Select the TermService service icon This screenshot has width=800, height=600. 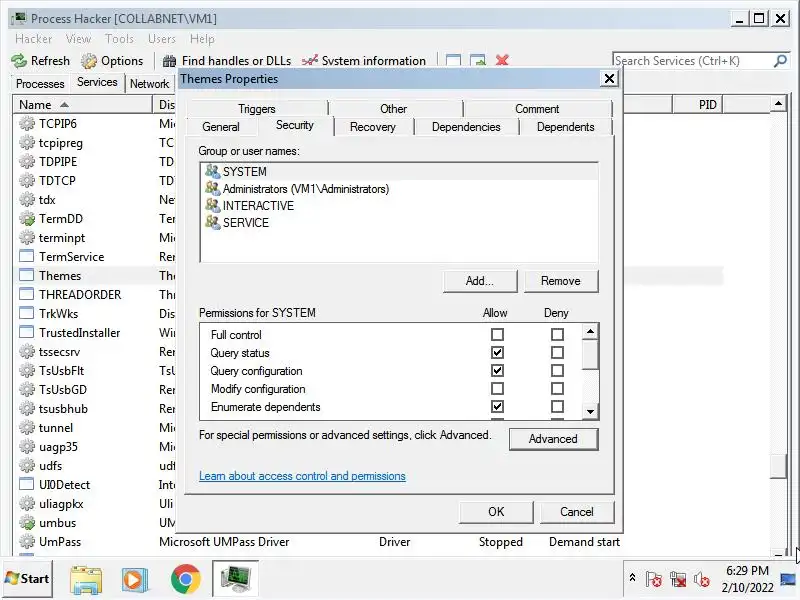[27, 256]
